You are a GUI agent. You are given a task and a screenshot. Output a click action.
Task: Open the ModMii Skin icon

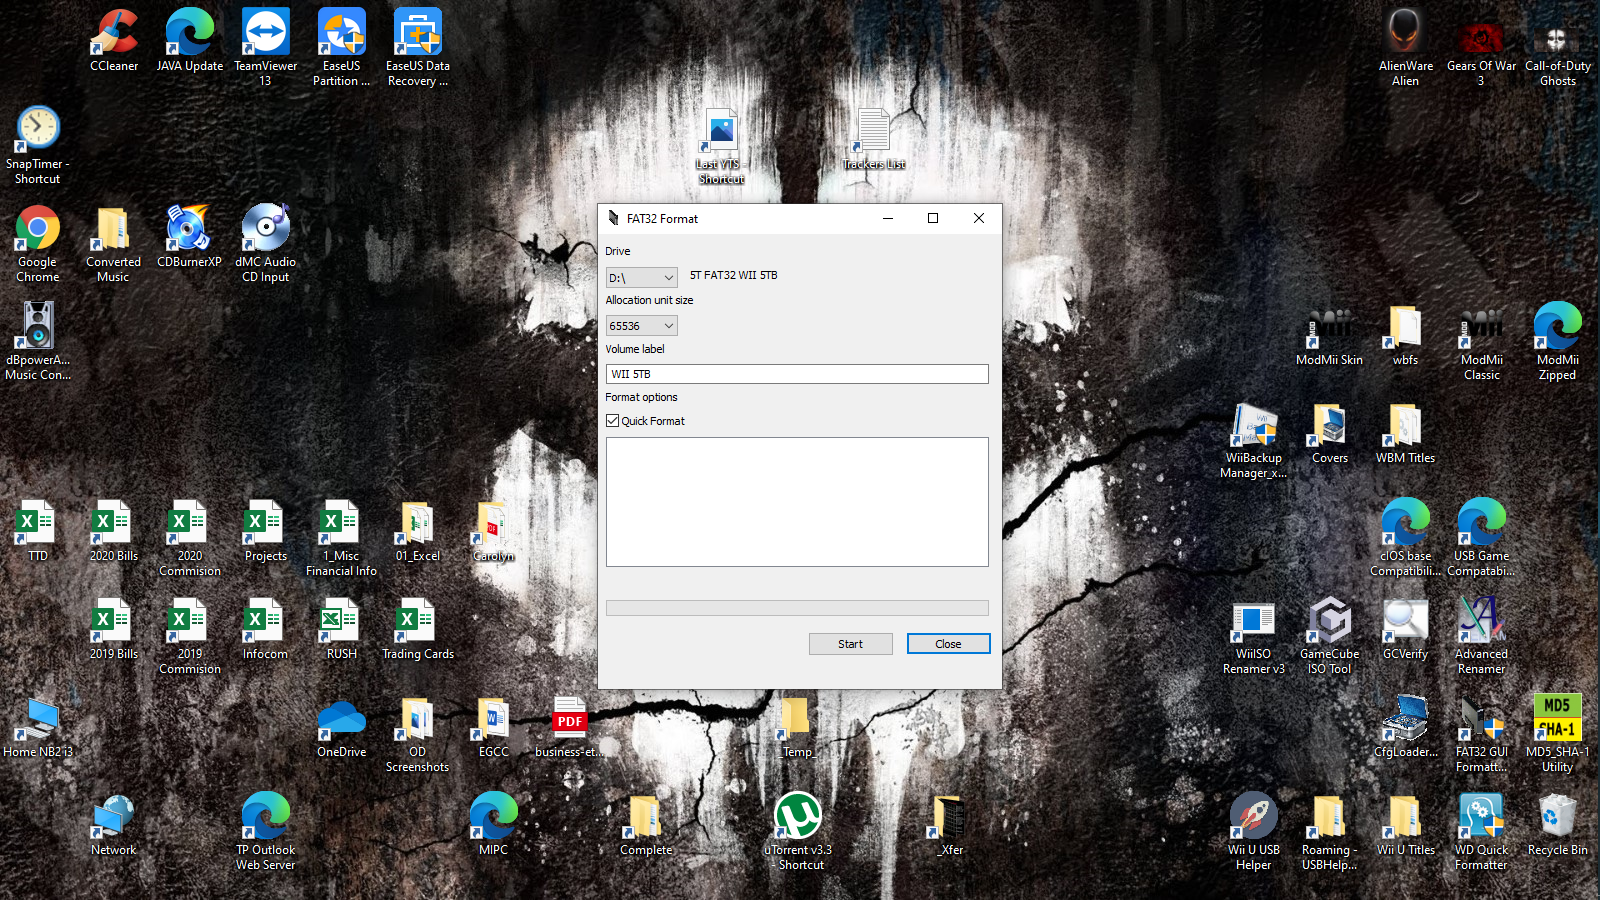(x=1330, y=326)
